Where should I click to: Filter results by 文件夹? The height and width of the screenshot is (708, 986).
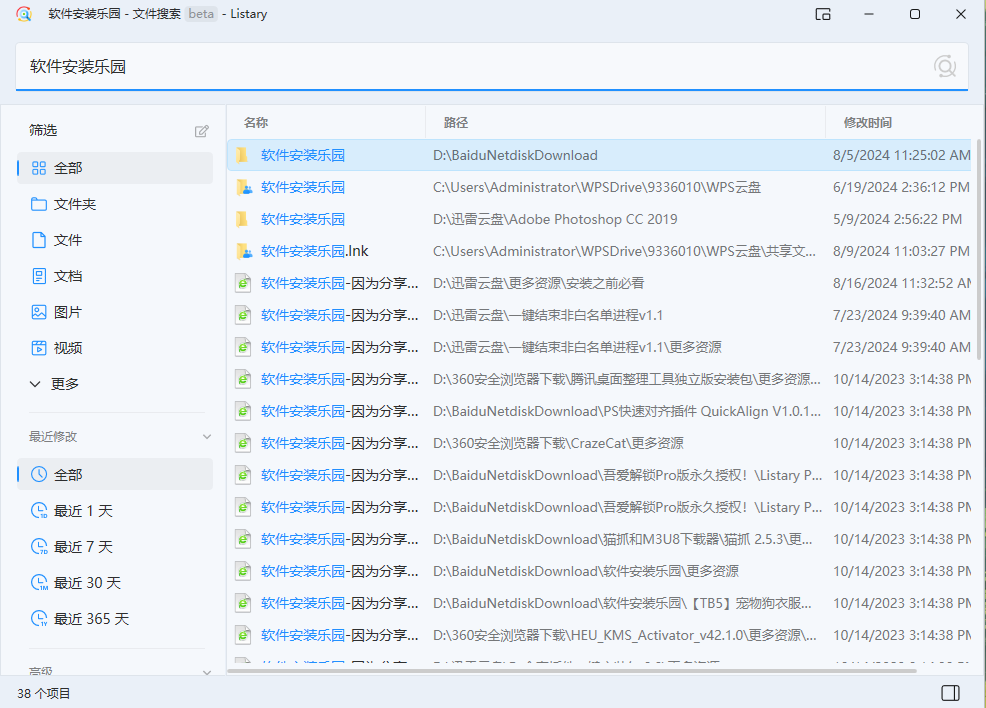[x=114, y=204]
